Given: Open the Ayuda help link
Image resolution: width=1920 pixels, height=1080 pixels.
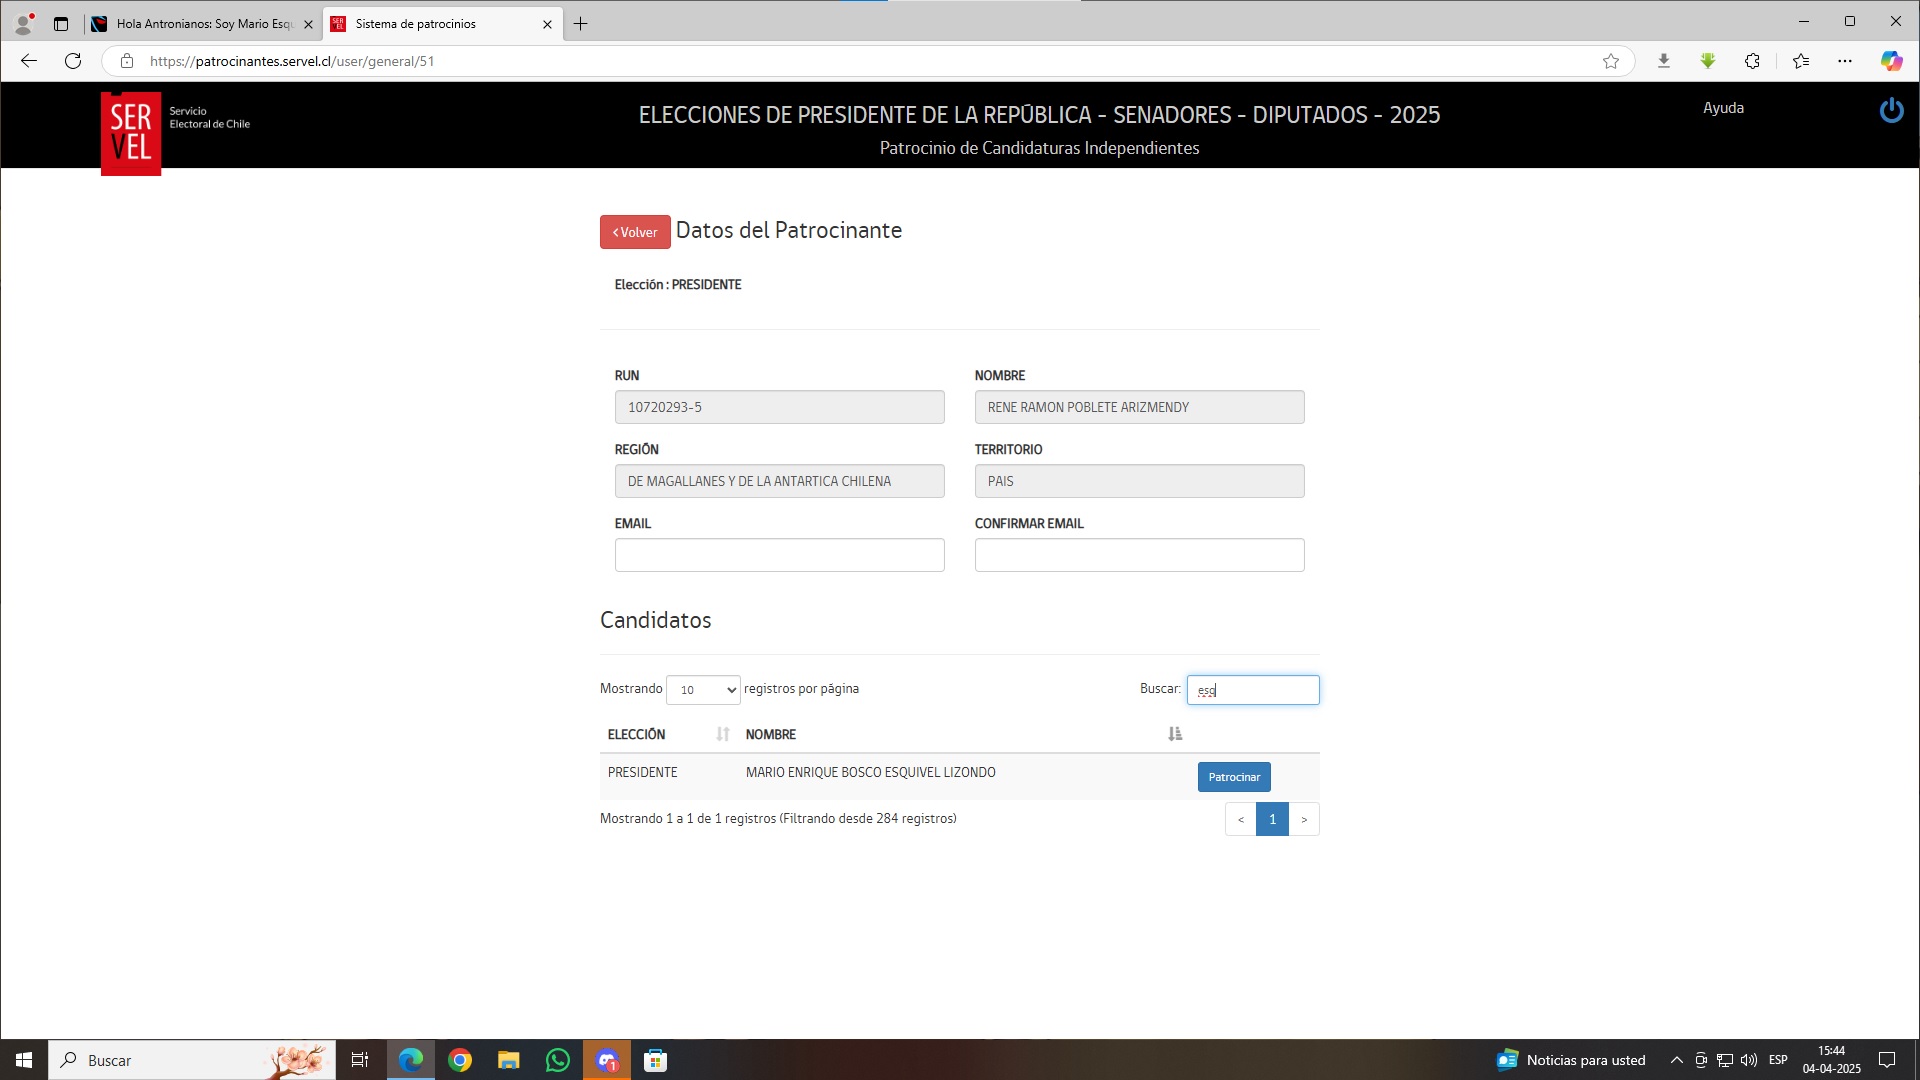Looking at the screenshot, I should [1723, 108].
